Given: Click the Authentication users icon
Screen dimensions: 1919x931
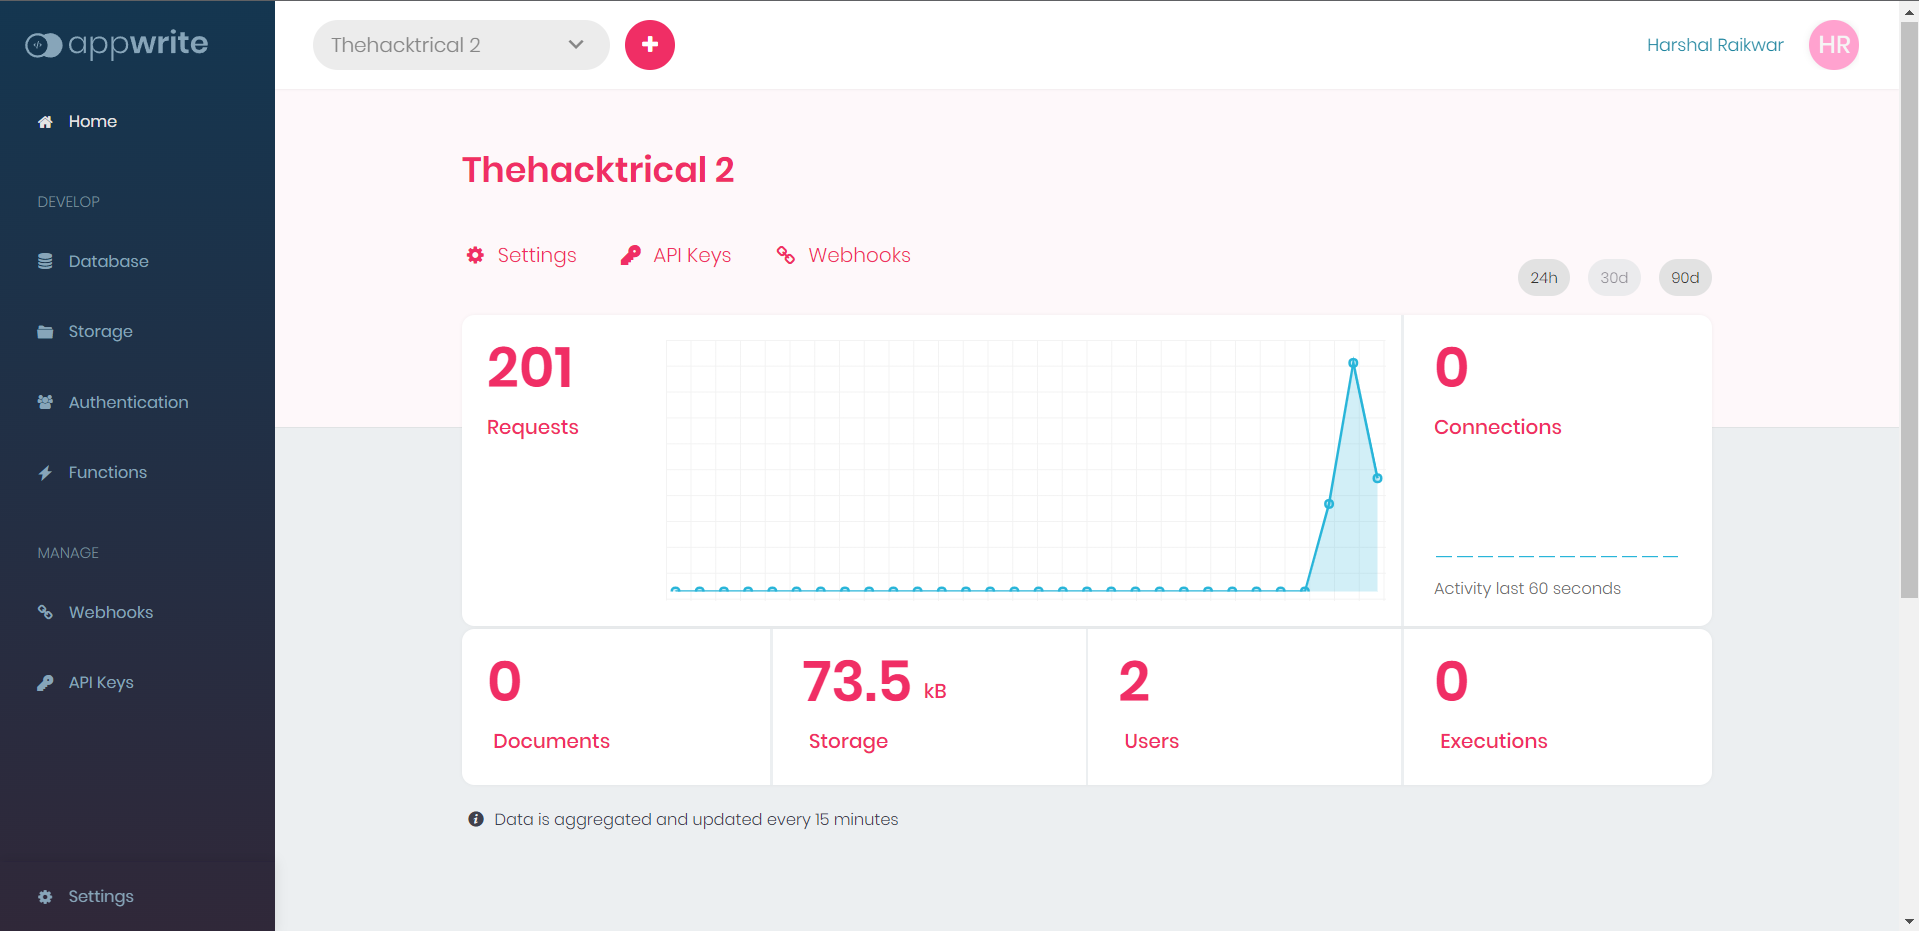Looking at the screenshot, I should pyautogui.click(x=45, y=402).
